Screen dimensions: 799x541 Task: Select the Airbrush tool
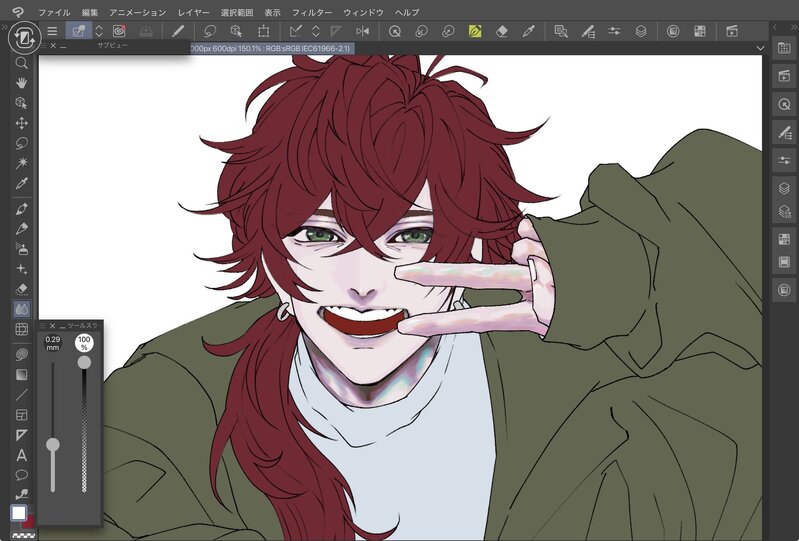(21, 249)
